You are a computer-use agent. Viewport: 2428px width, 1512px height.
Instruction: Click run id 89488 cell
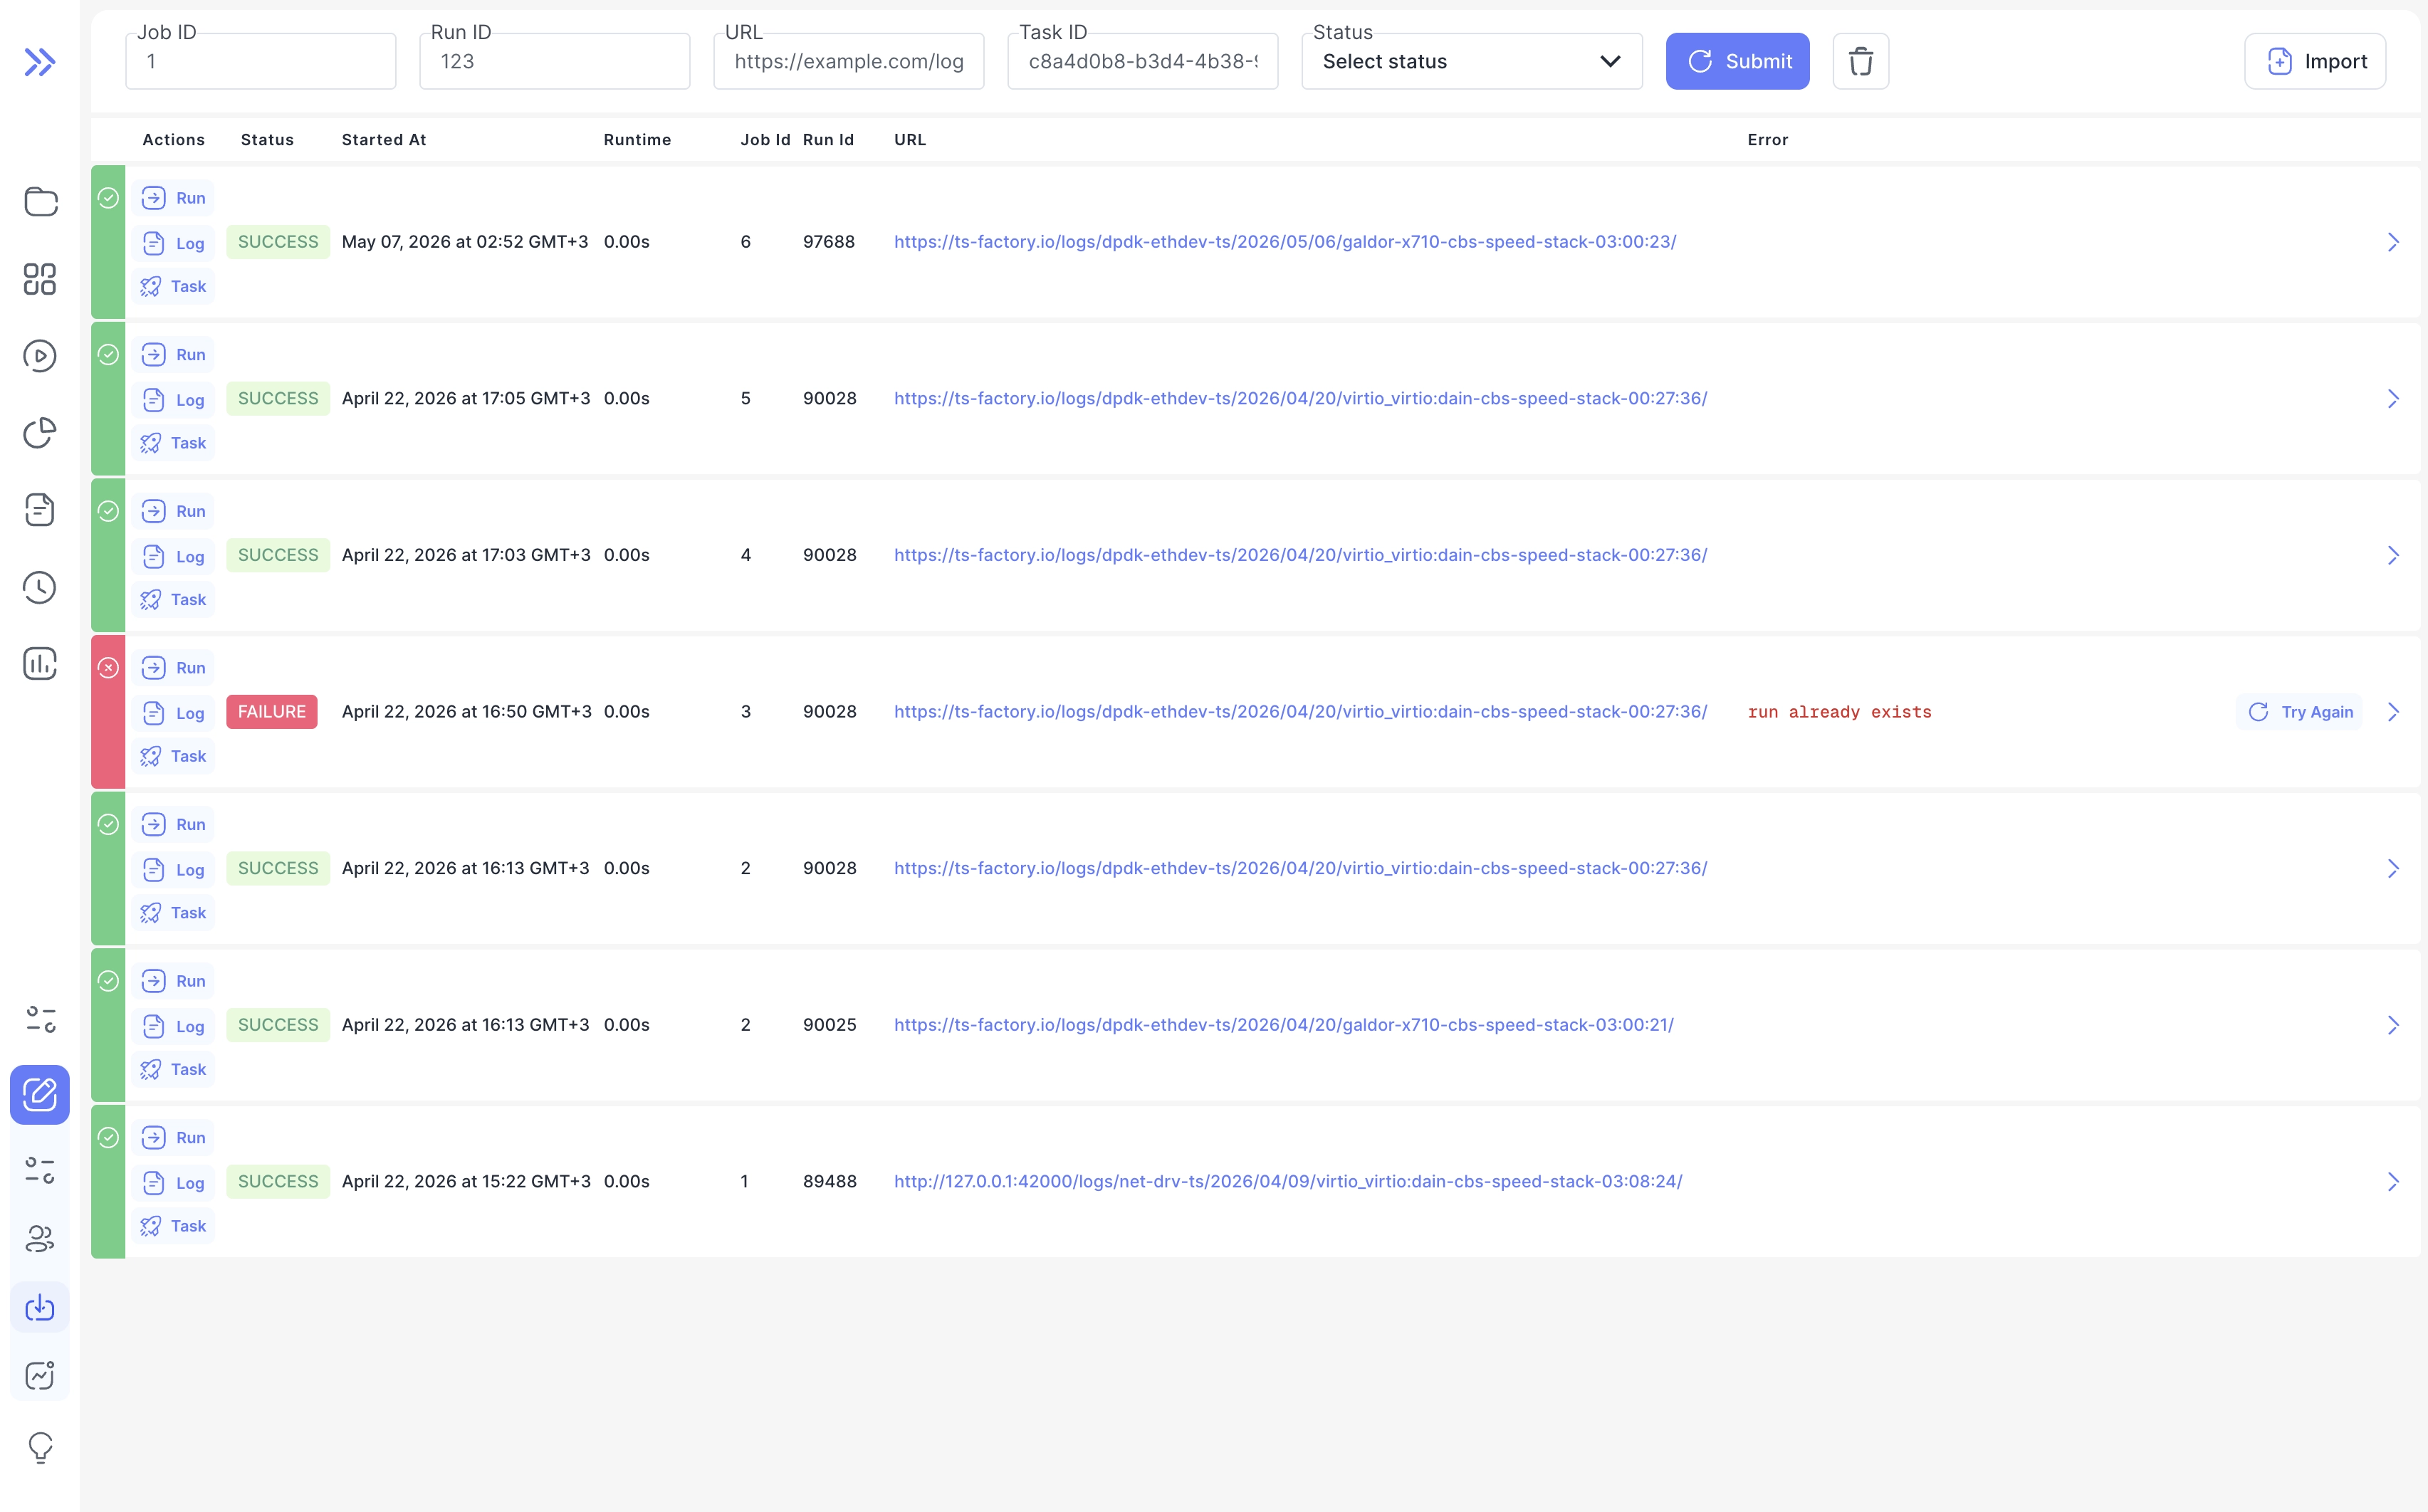click(x=830, y=1181)
